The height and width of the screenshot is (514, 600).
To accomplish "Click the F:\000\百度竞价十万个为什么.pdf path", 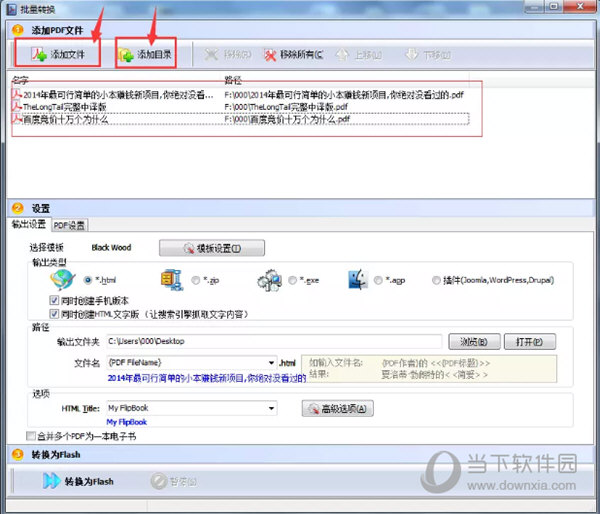I will (x=287, y=119).
